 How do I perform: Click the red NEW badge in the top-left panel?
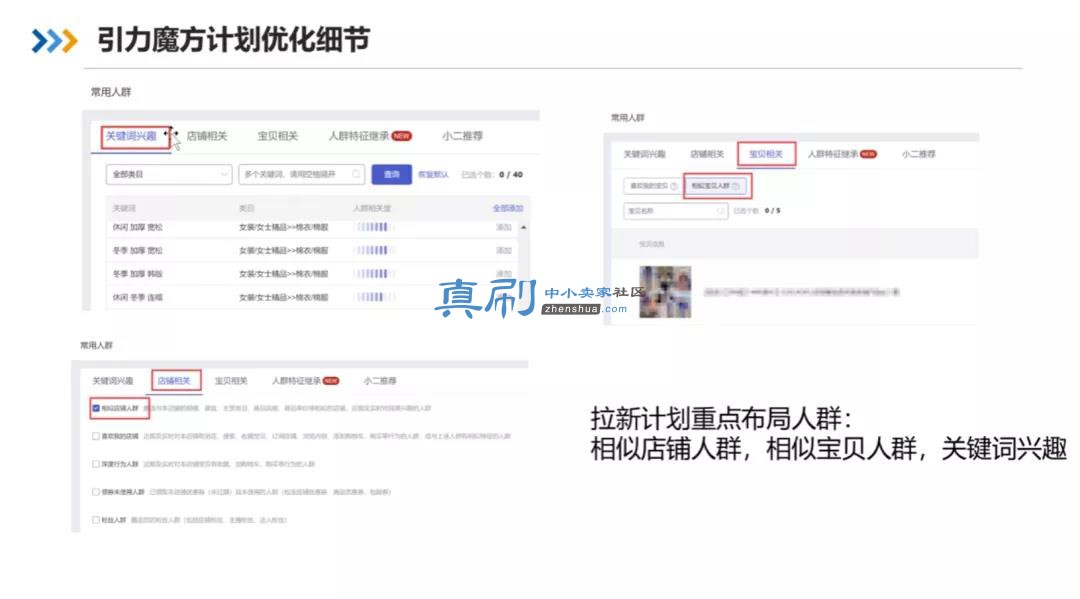pyautogui.click(x=402, y=136)
